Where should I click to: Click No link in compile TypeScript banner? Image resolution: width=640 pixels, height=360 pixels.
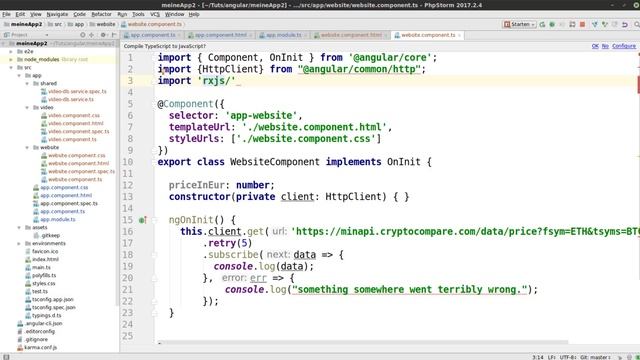pos(605,46)
